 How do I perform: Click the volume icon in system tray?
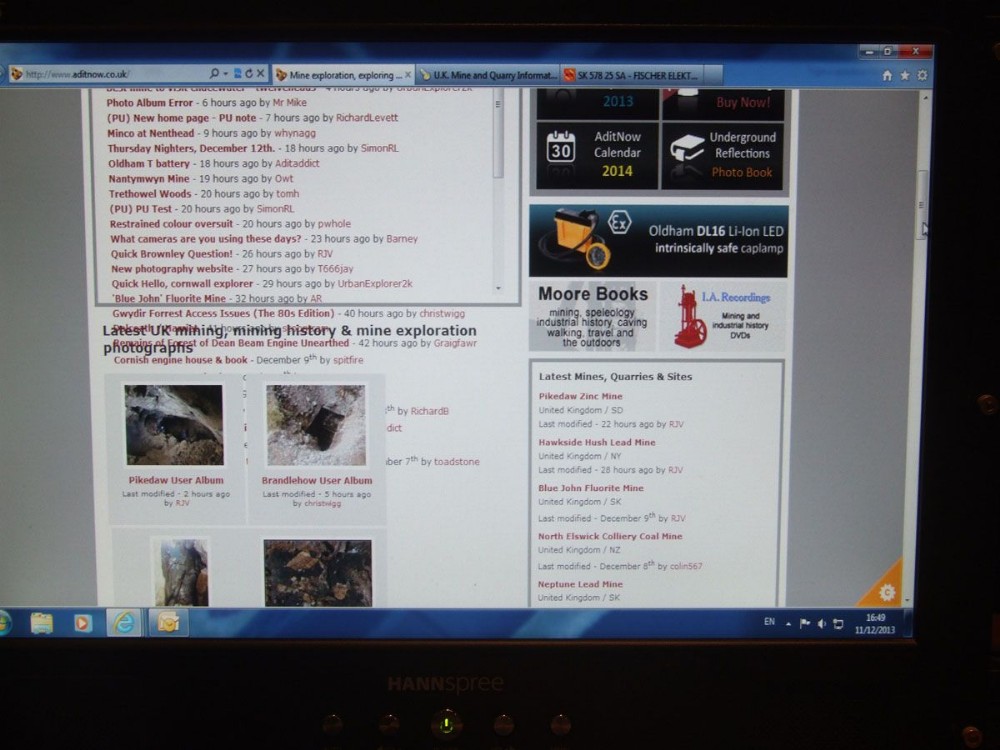821,623
